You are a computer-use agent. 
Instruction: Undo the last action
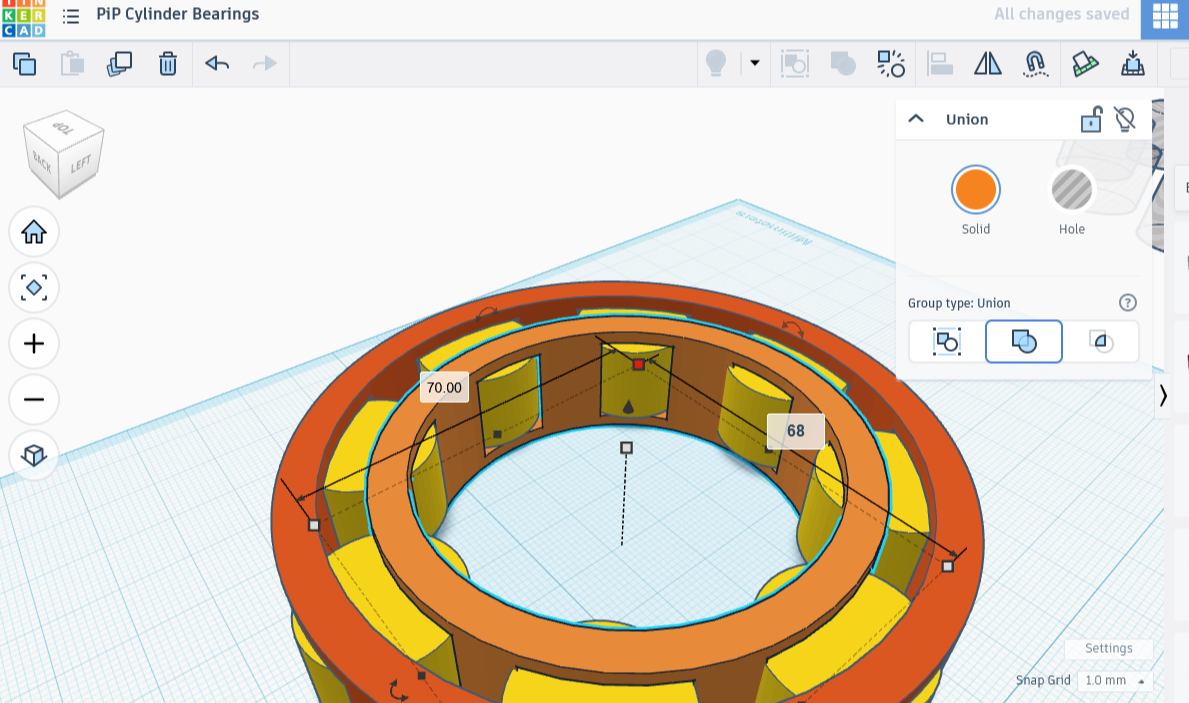coord(217,64)
